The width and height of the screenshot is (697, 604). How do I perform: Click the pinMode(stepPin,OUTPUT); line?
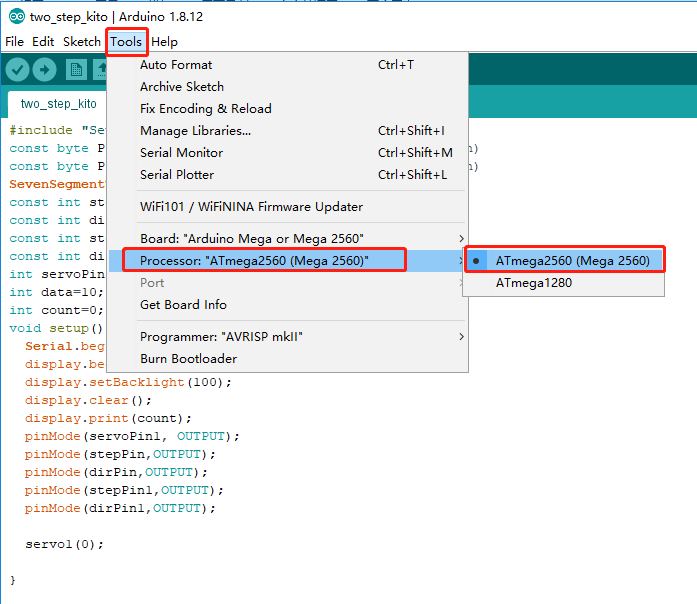click(x=120, y=454)
